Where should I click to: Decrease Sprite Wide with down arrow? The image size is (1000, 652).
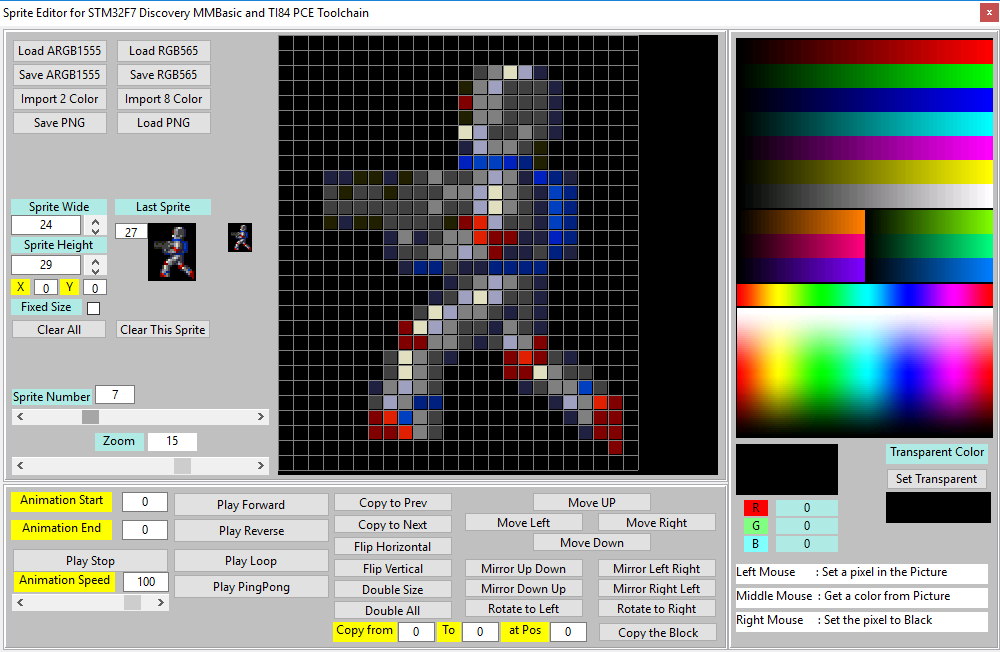click(x=95, y=230)
